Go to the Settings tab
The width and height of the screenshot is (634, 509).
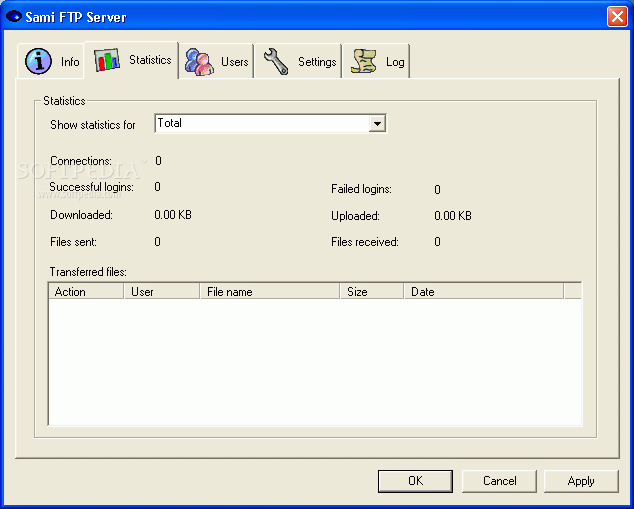coord(298,61)
